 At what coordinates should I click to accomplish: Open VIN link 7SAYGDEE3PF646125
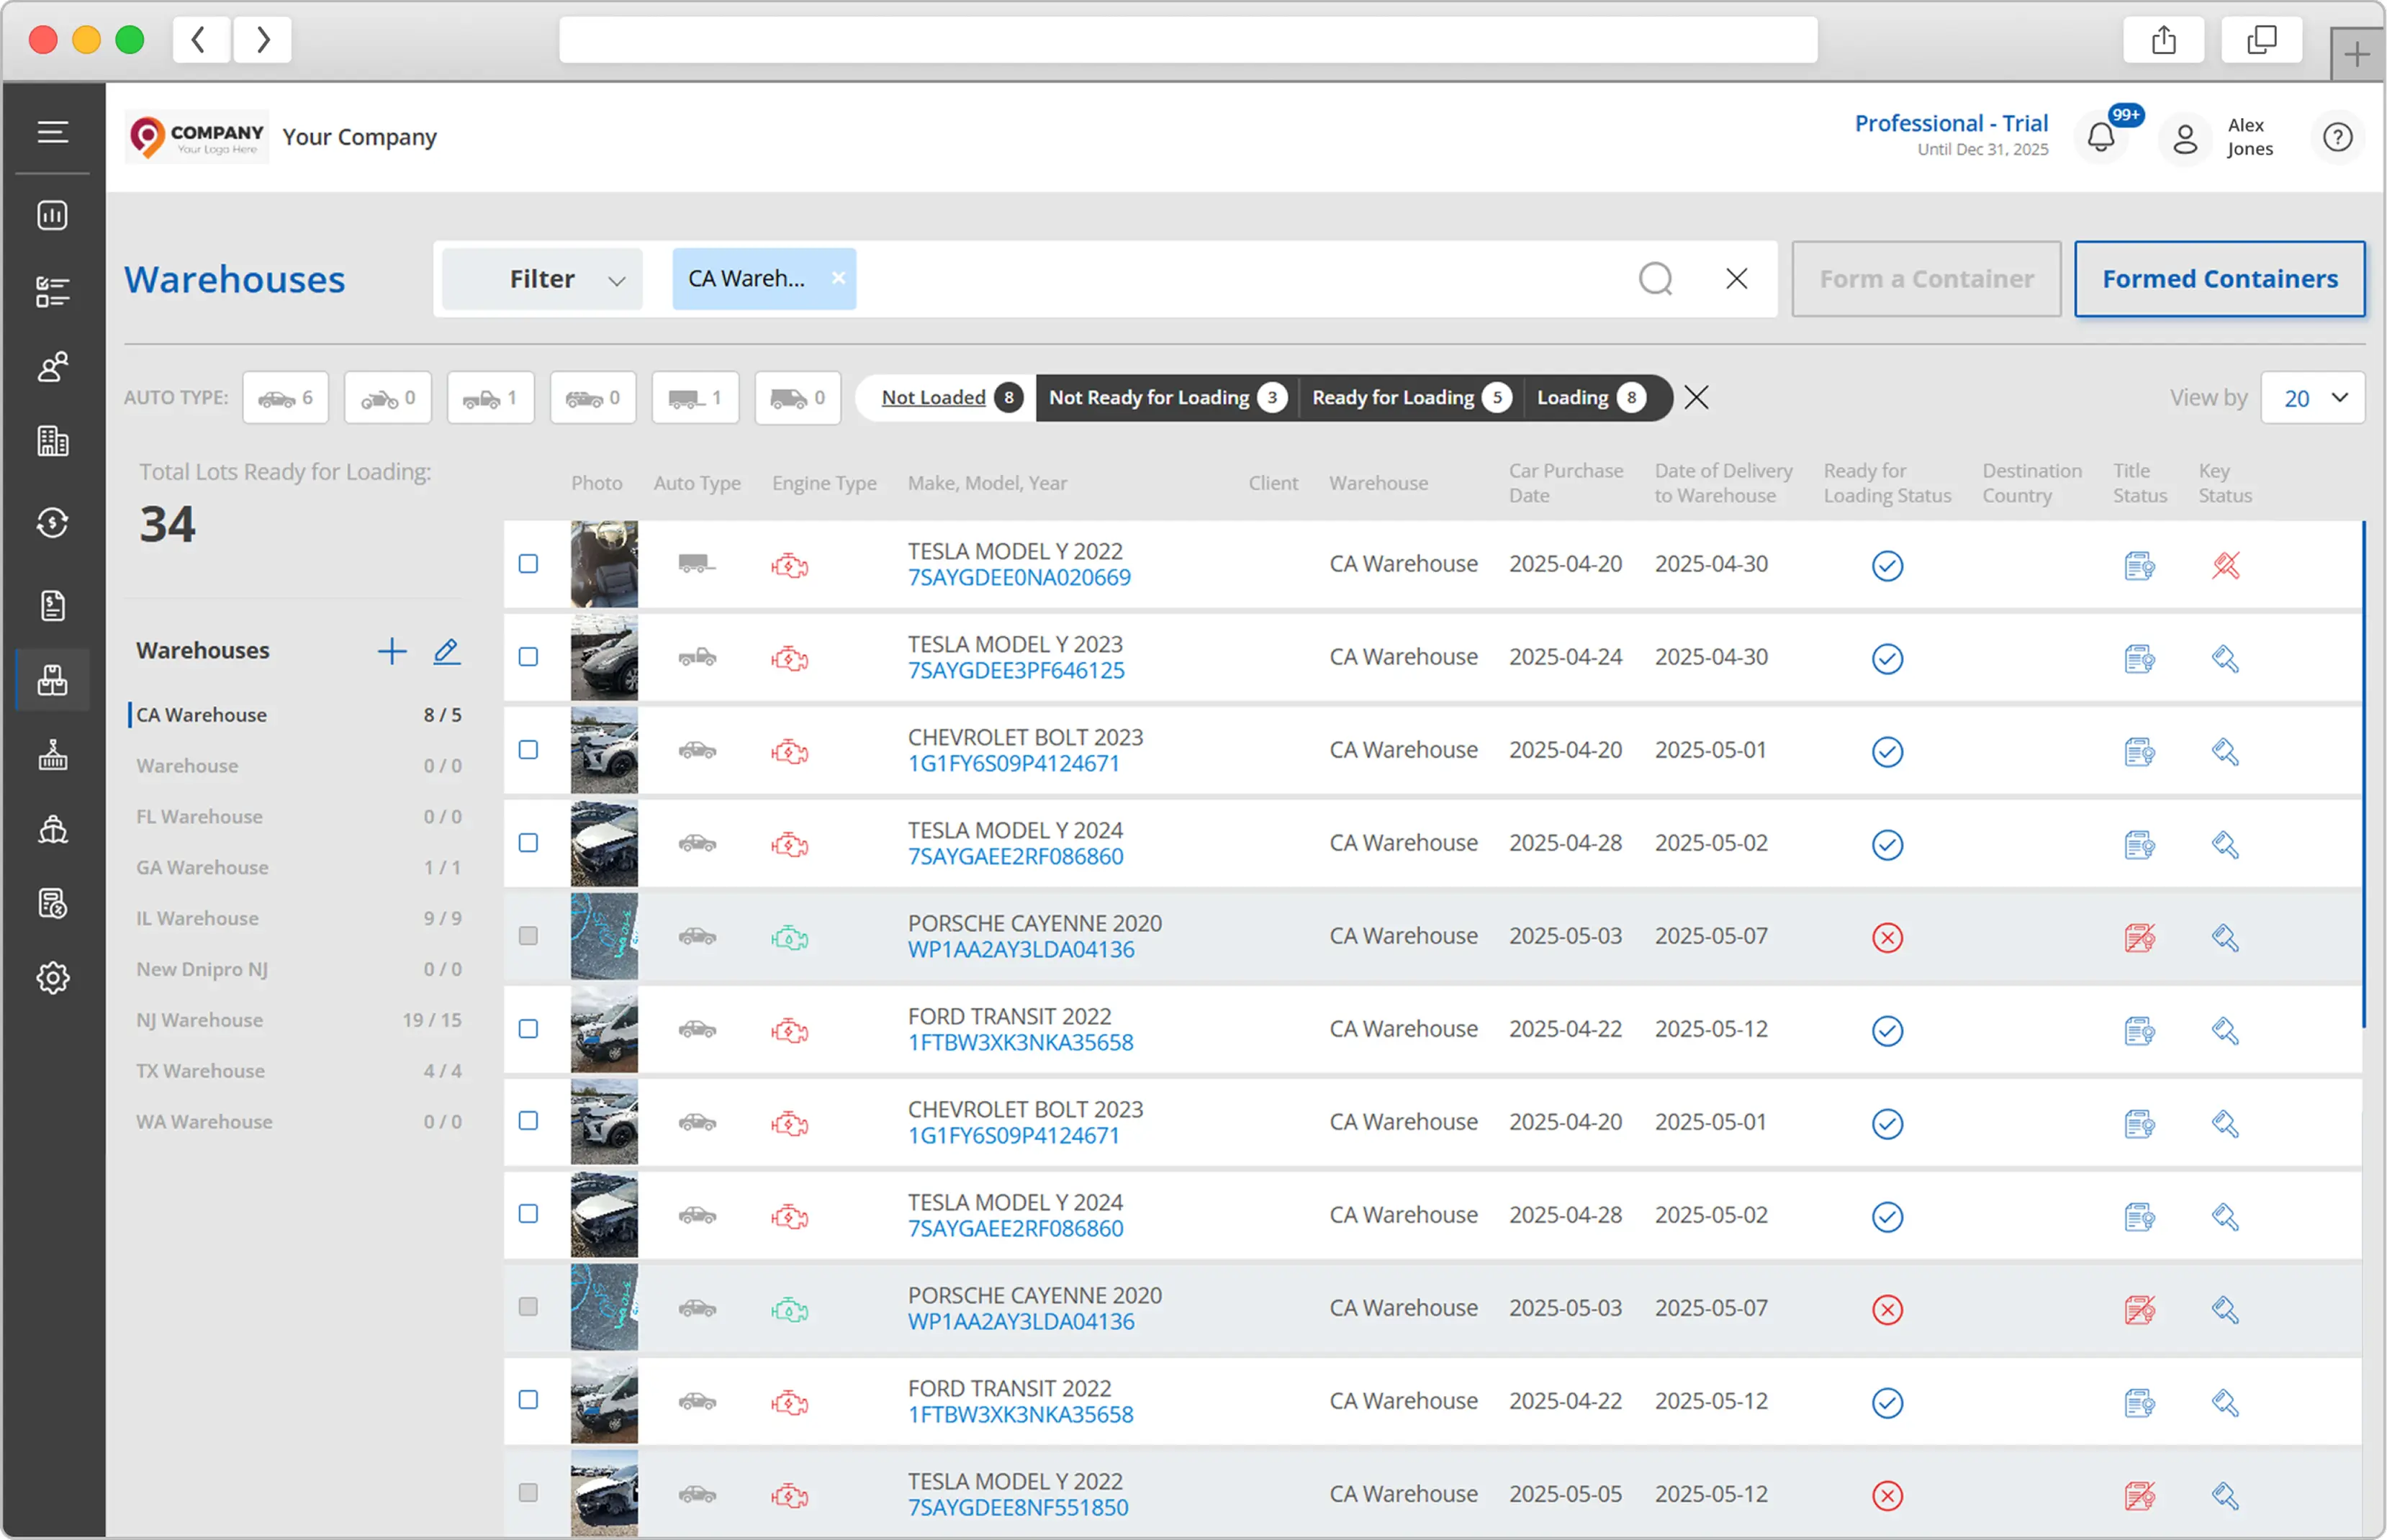[x=1016, y=671]
